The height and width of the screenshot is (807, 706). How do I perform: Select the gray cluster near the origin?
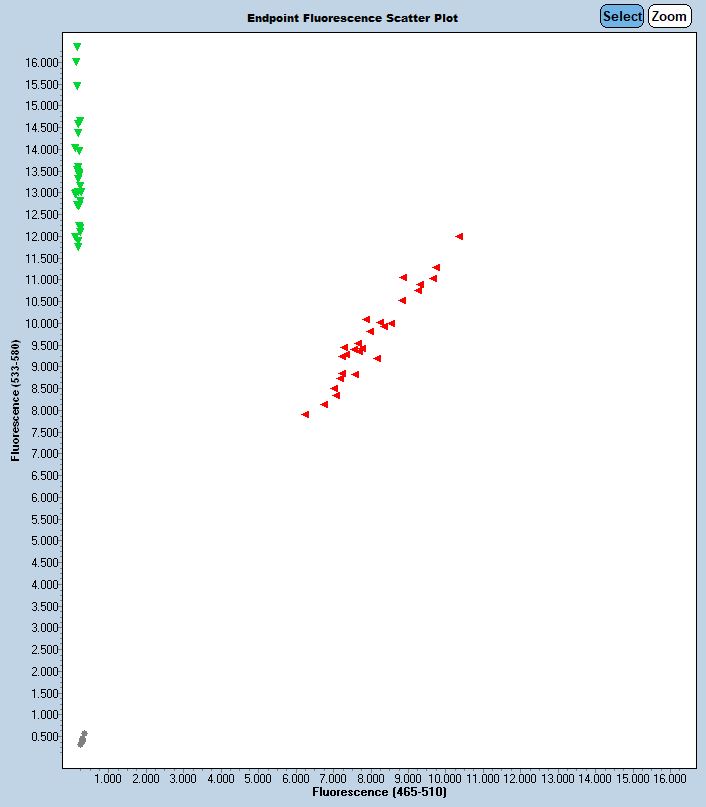pyautogui.click(x=83, y=739)
